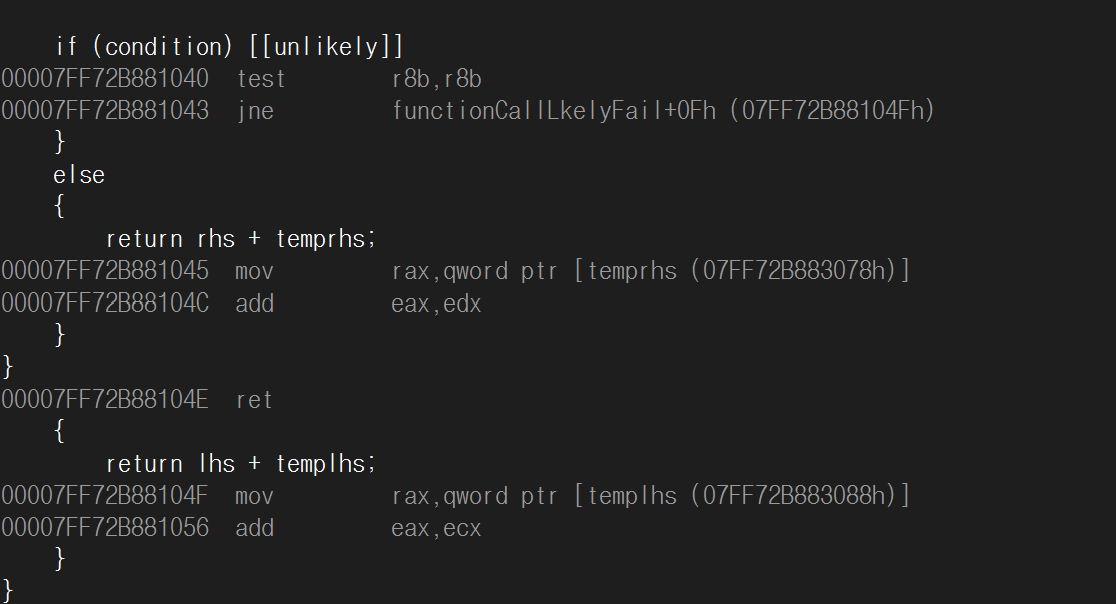The image size is (1116, 604).
Task: Select the 'test' instruction mnemonic
Action: click(261, 79)
